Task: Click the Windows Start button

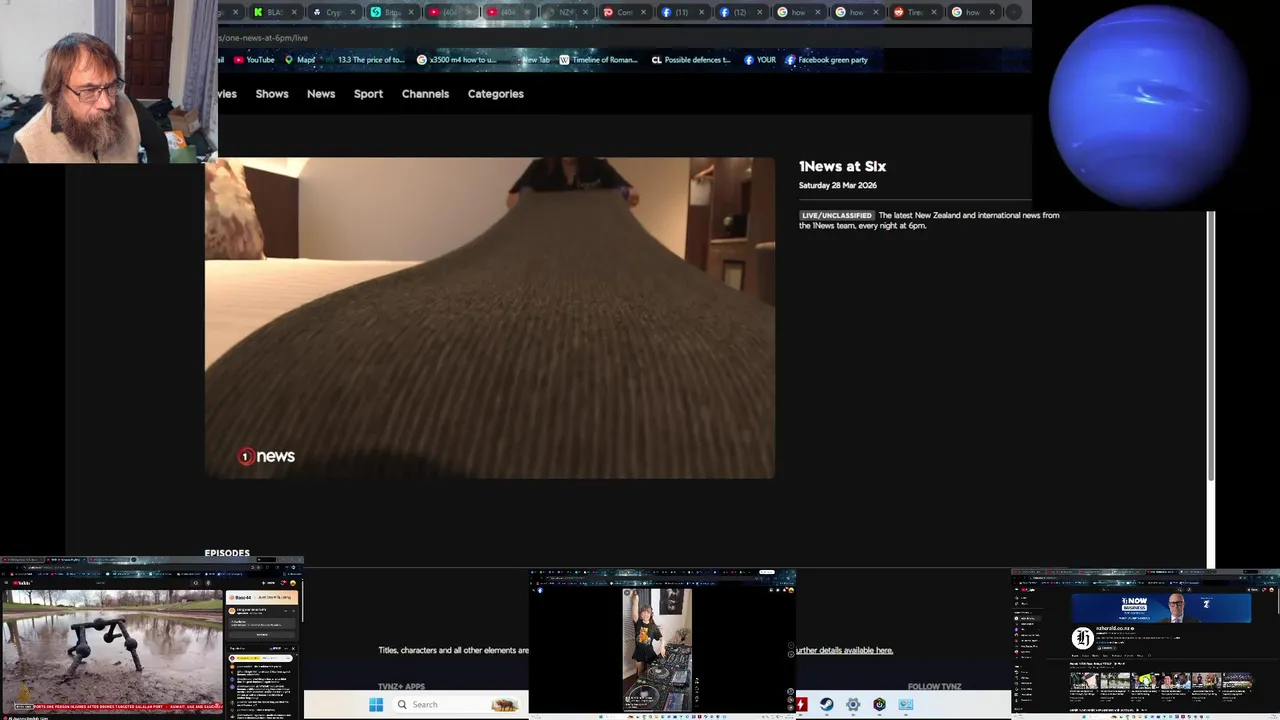Action: click(376, 704)
